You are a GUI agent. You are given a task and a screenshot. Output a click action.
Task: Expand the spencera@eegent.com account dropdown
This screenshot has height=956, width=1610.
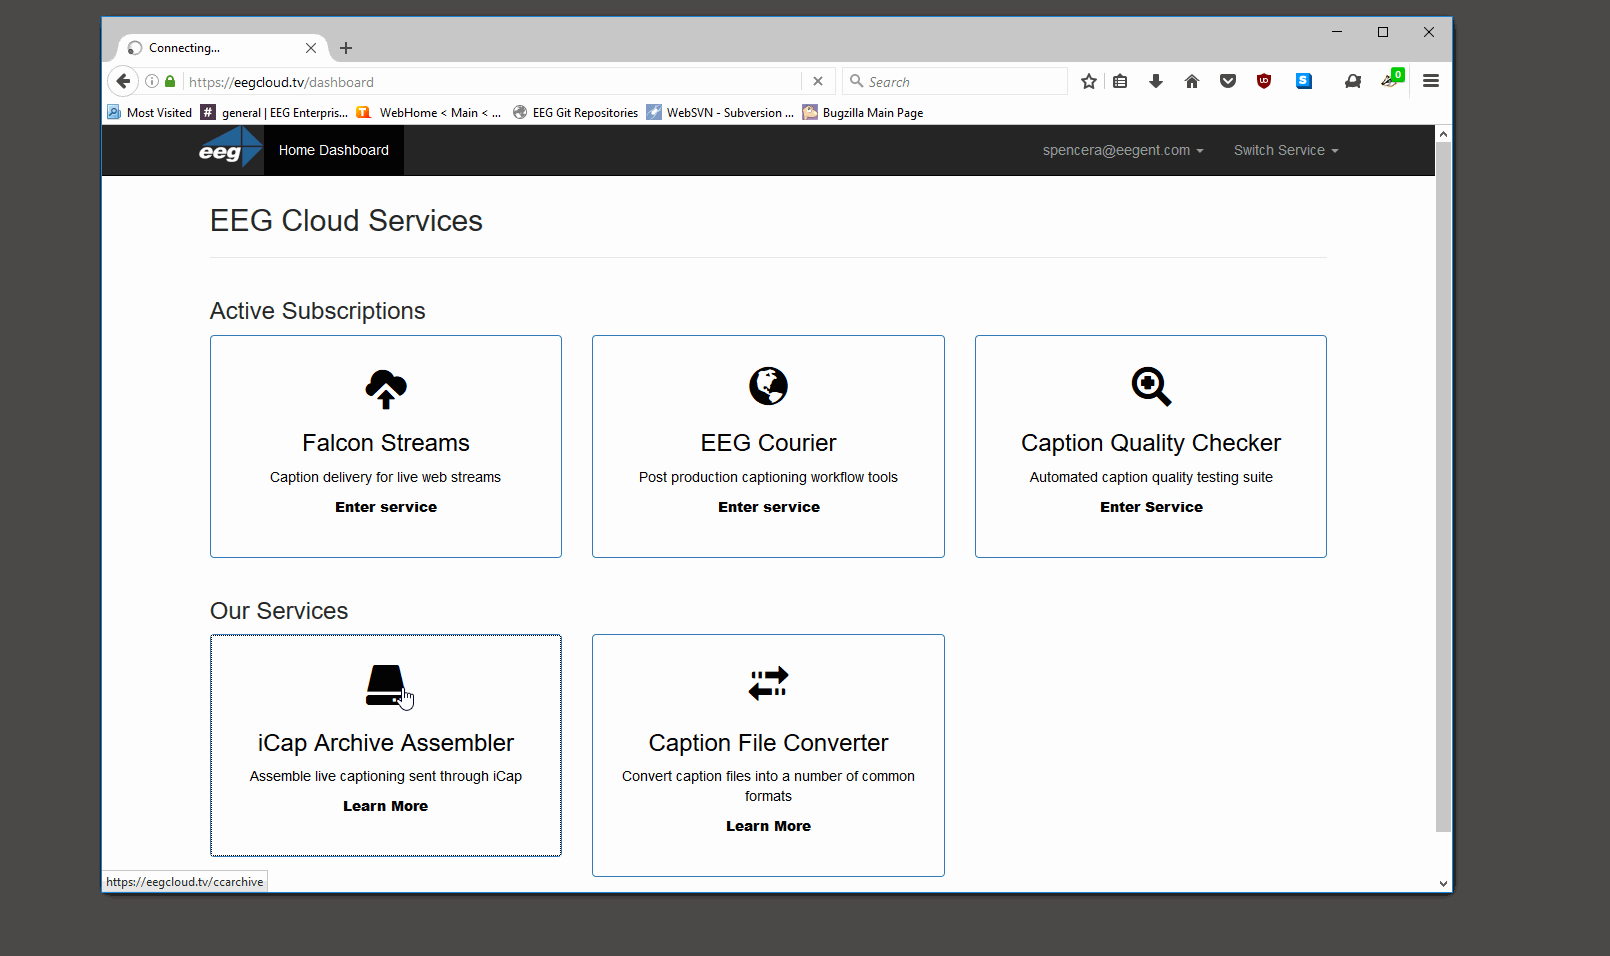click(1122, 150)
